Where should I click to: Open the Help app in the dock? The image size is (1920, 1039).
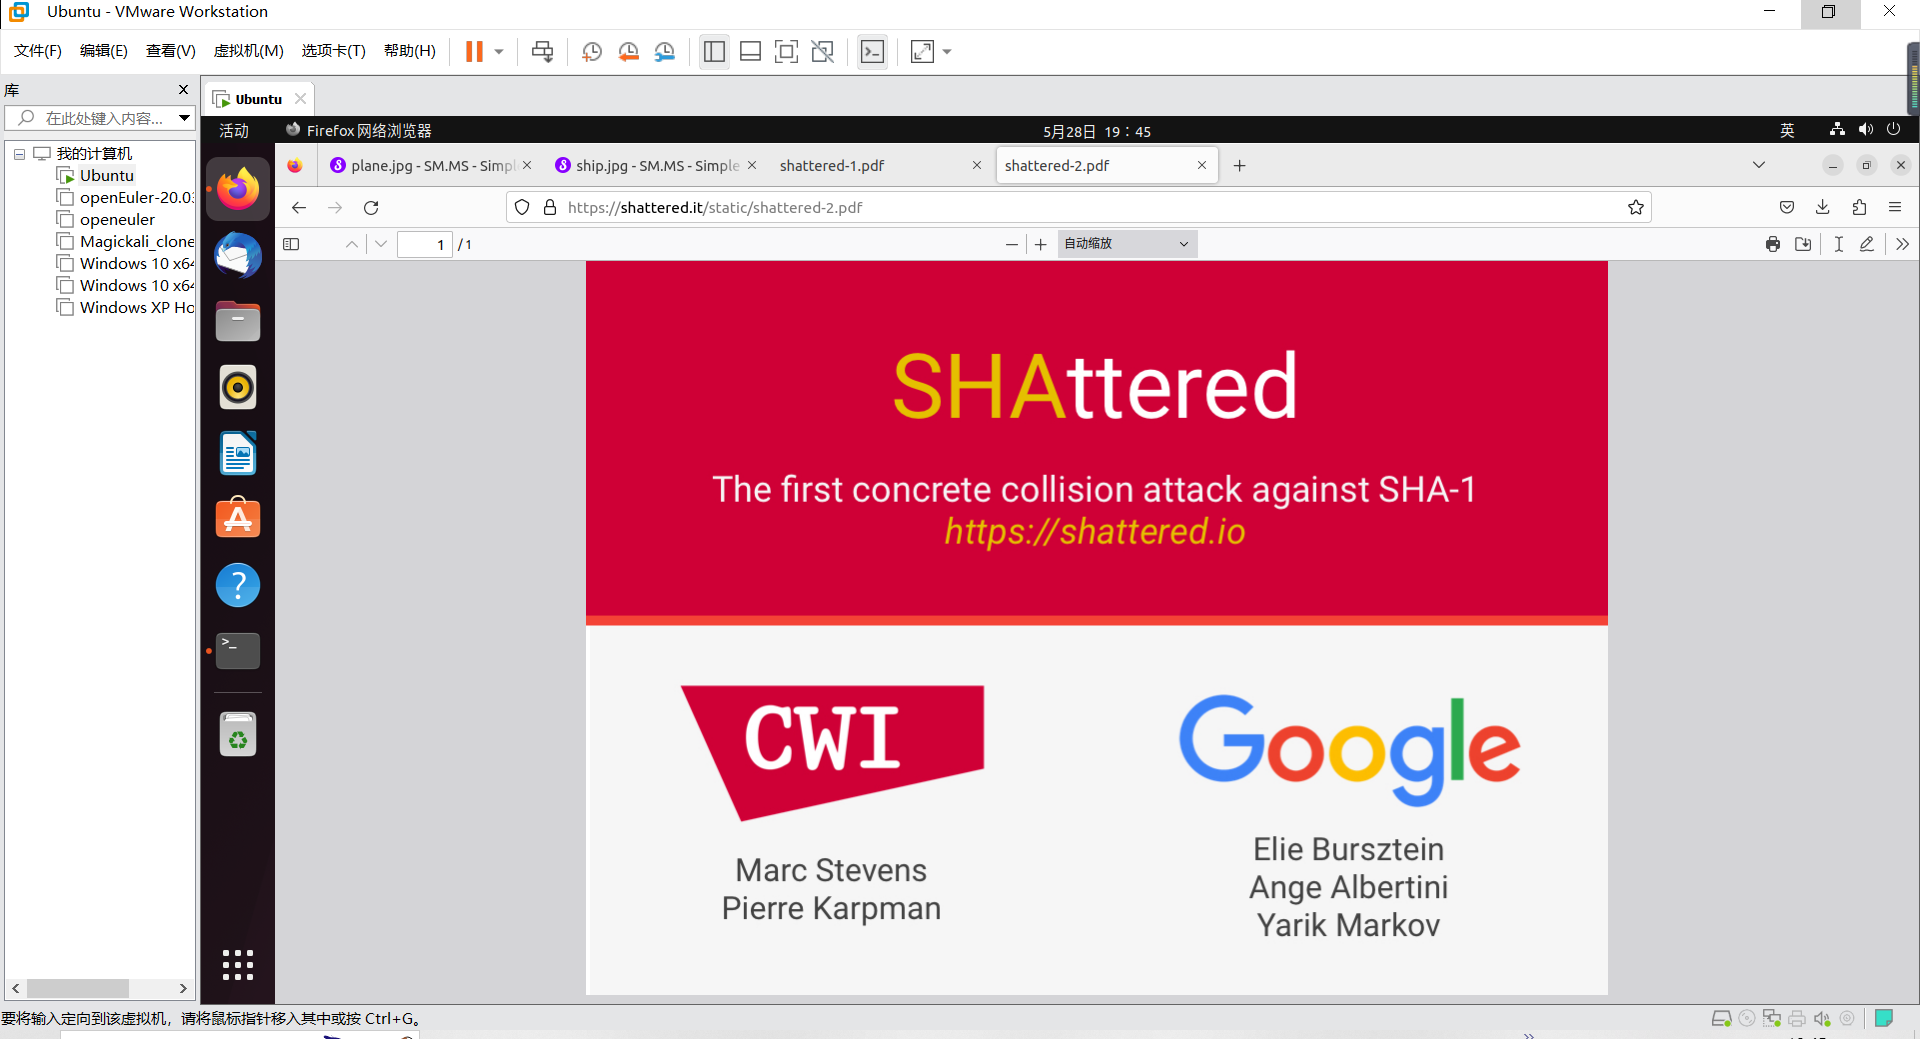(x=238, y=585)
